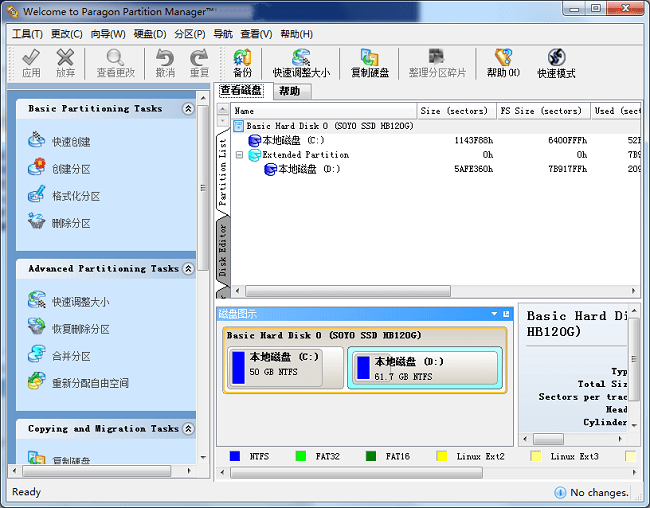This screenshot has width=650, height=508.
Task: Choose 格式化分区 in the sidebar
Action: pyautogui.click(x=76, y=196)
